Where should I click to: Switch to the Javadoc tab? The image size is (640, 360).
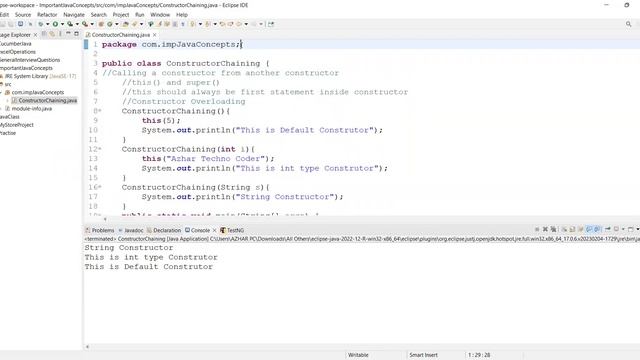[x=131, y=230]
